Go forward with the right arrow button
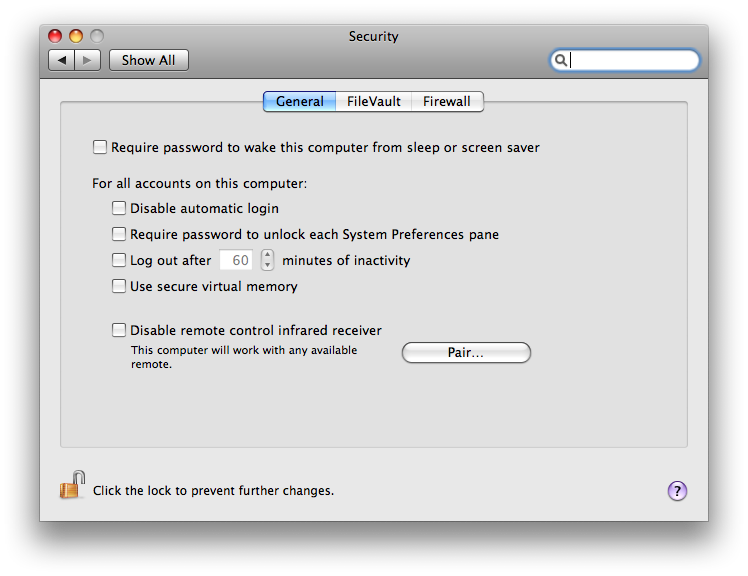 click(x=87, y=60)
